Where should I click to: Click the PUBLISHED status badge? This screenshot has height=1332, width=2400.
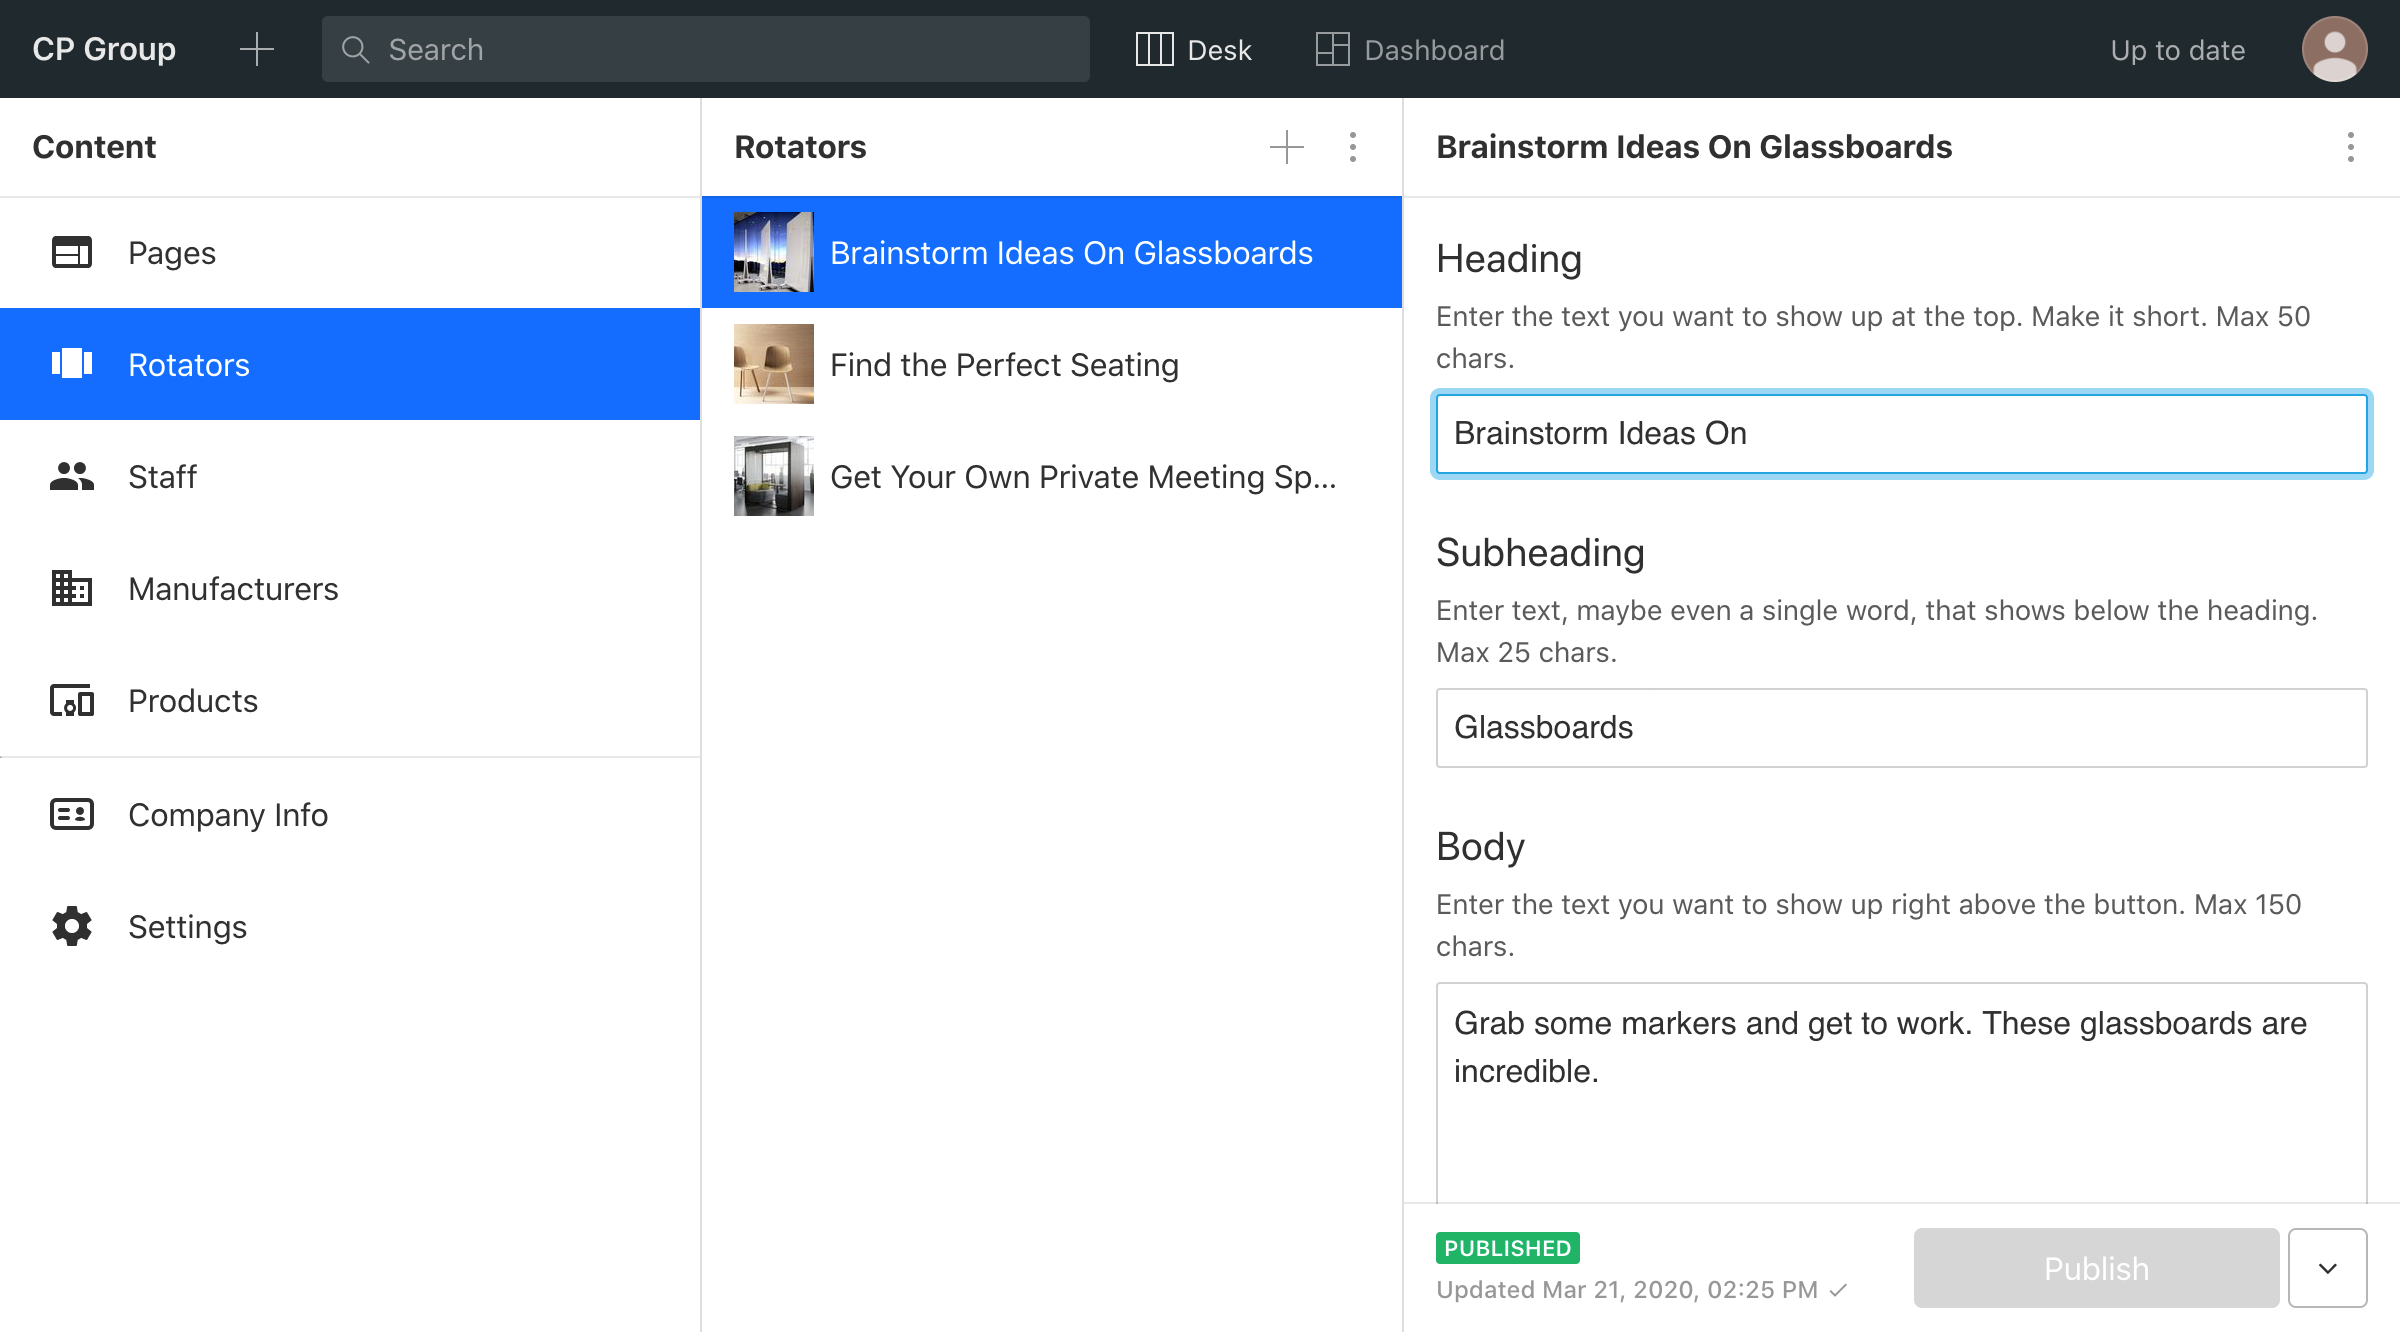(1507, 1248)
